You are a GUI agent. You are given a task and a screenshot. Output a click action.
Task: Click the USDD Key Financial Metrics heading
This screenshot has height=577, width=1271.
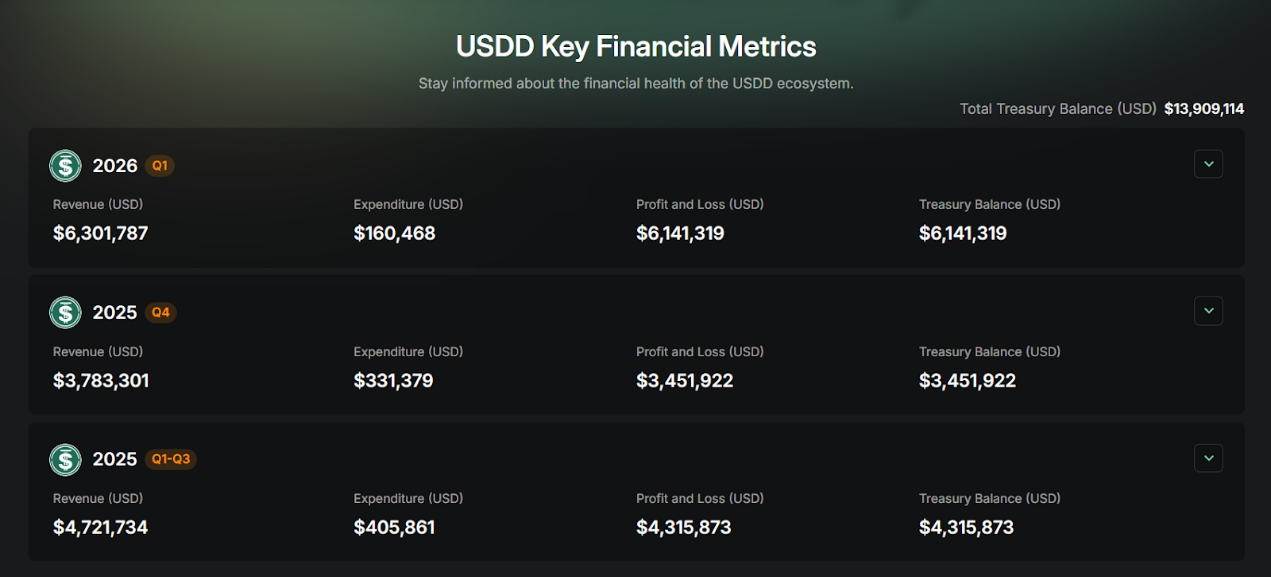[x=635, y=47]
